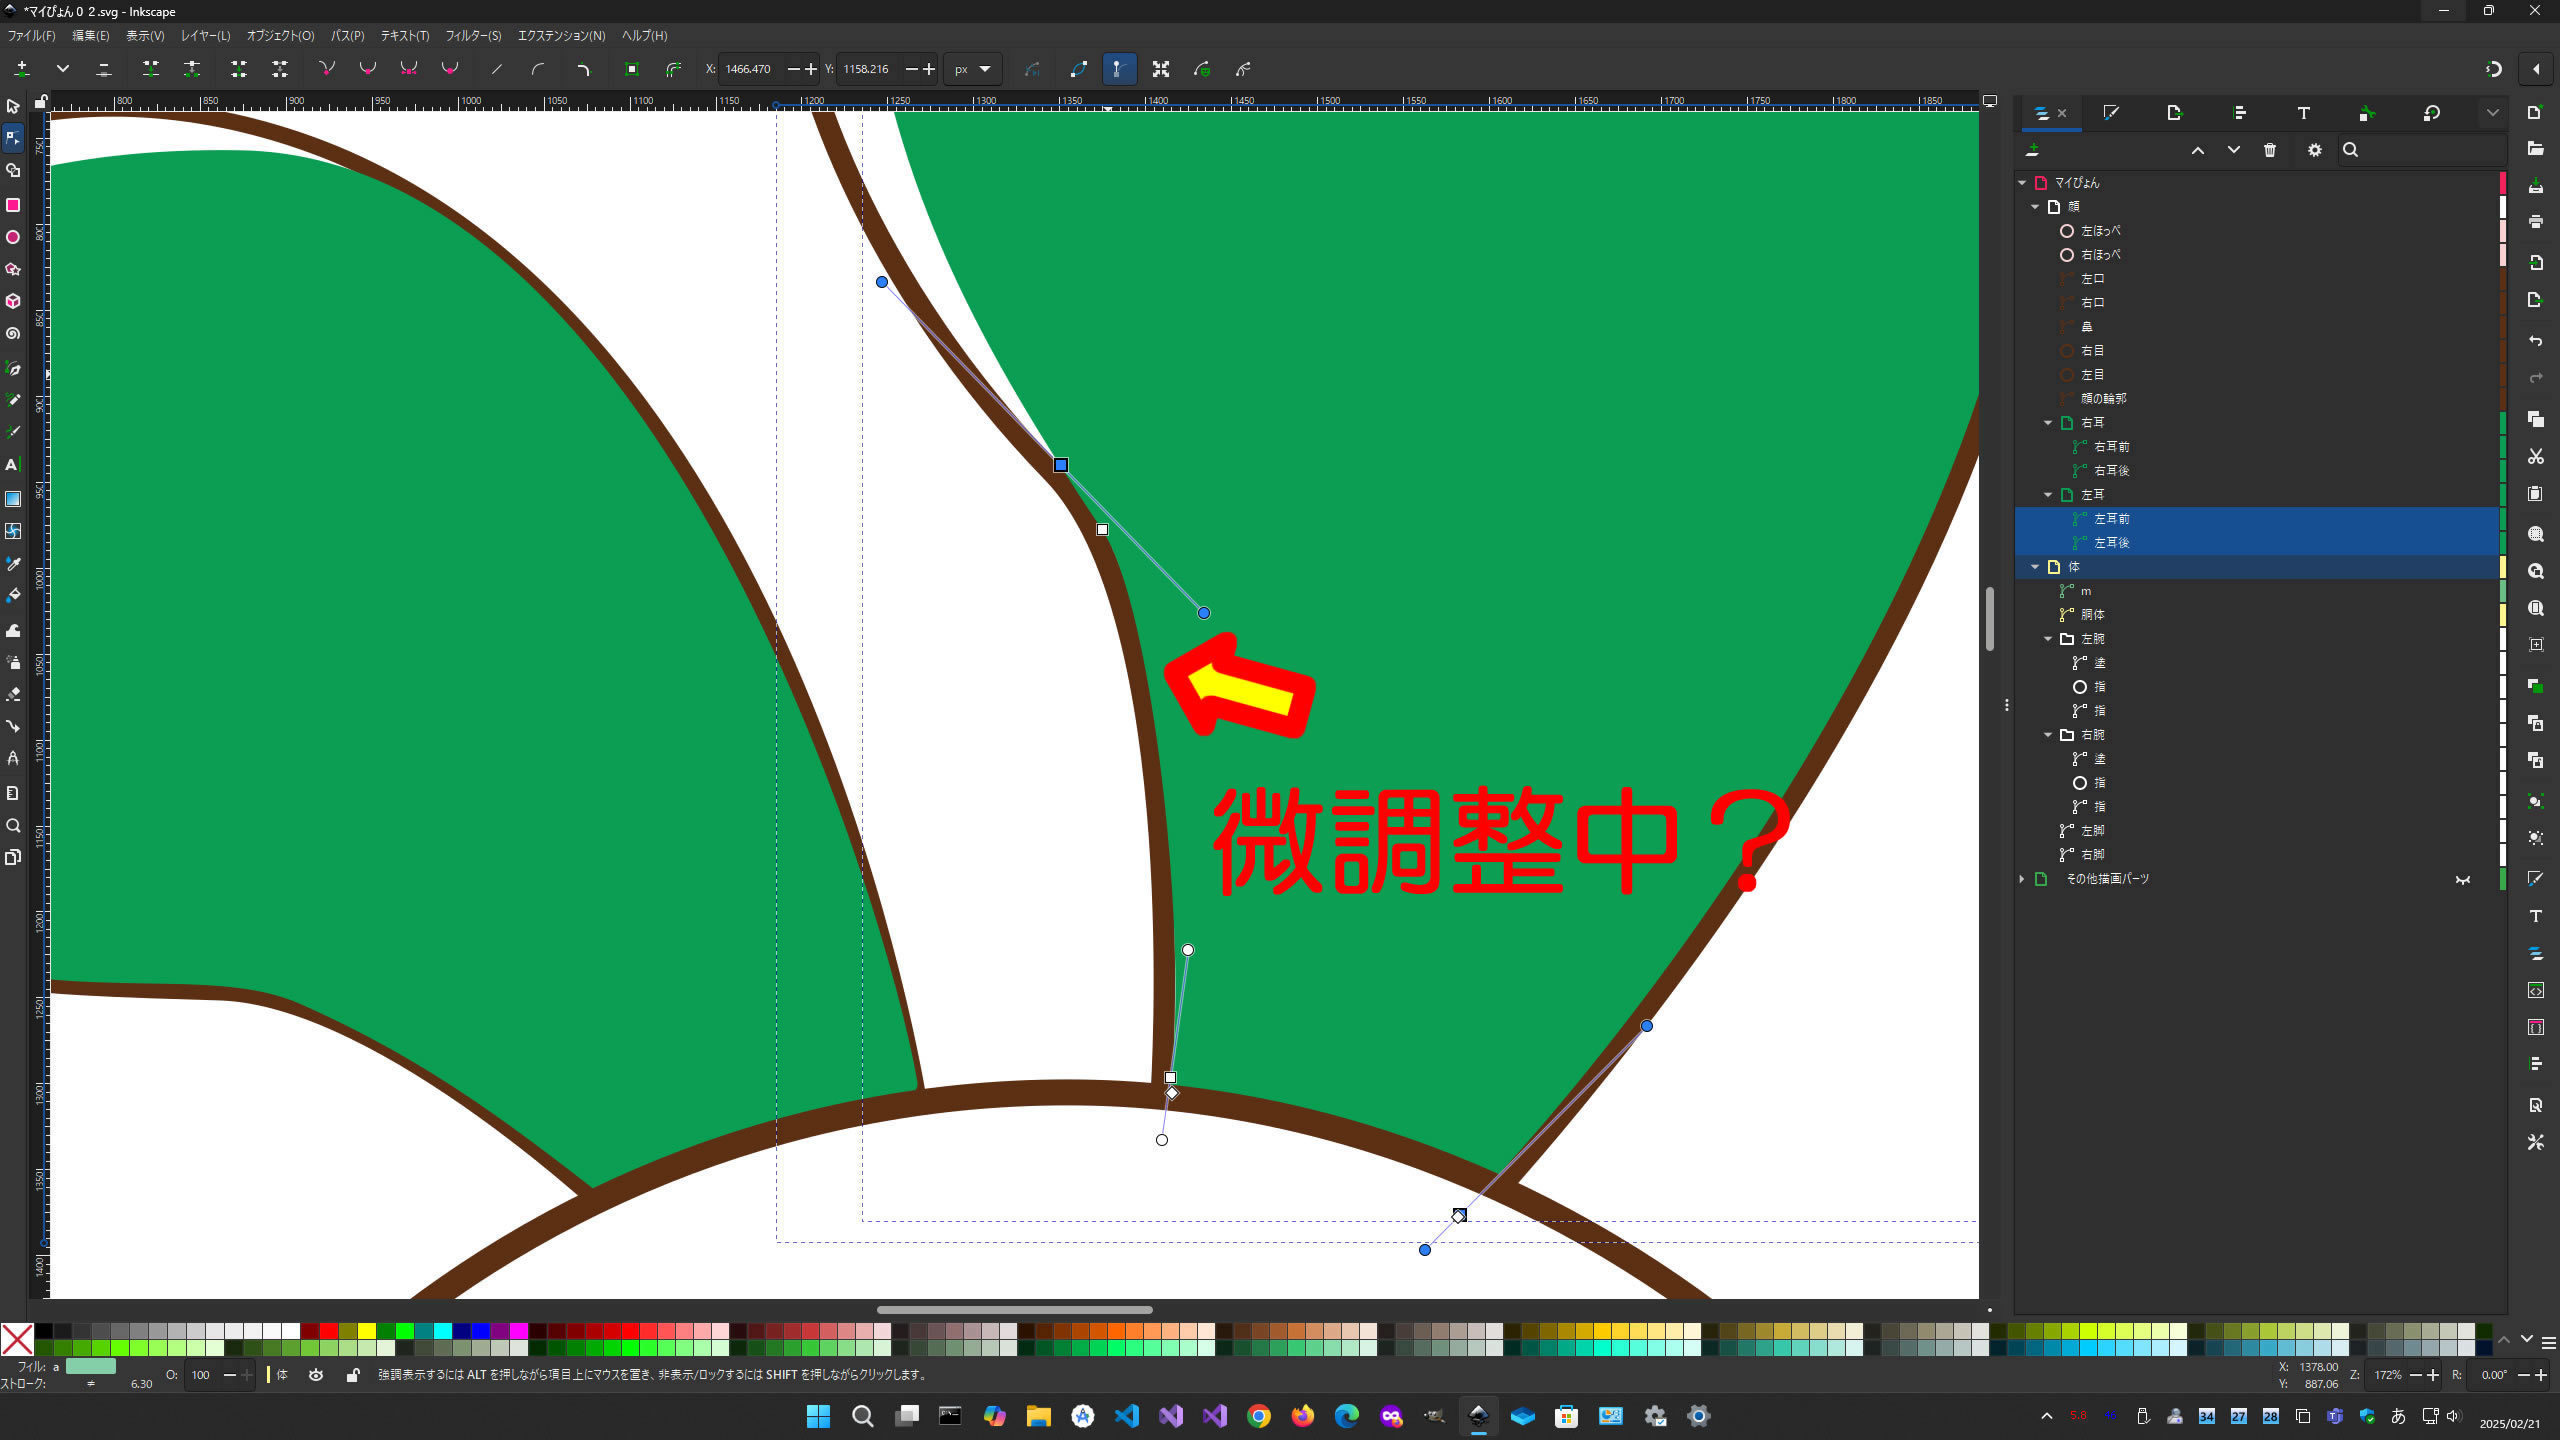Click the scissors cut icon
This screenshot has height=1440, width=2560.
(2535, 457)
